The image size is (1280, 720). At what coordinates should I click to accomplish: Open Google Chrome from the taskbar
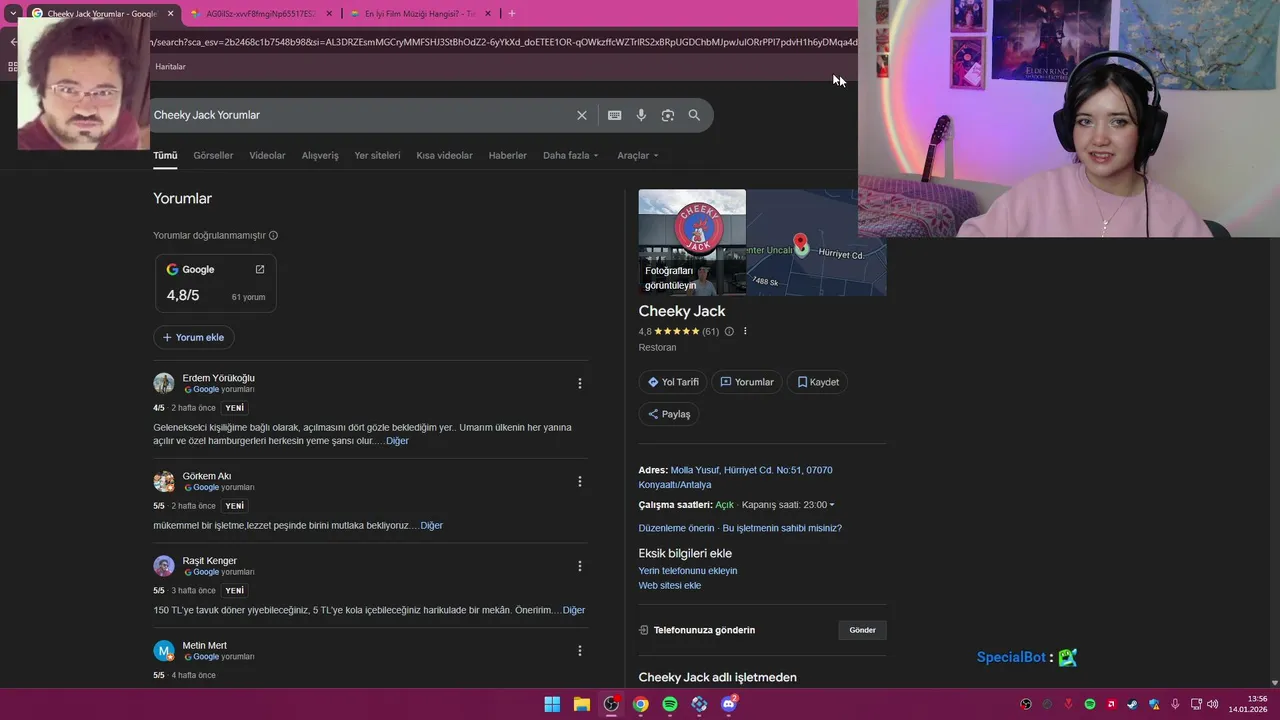tap(640, 704)
